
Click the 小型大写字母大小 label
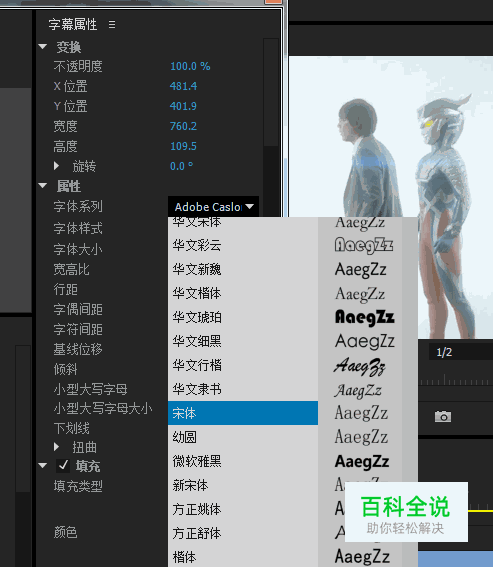(x=103, y=408)
